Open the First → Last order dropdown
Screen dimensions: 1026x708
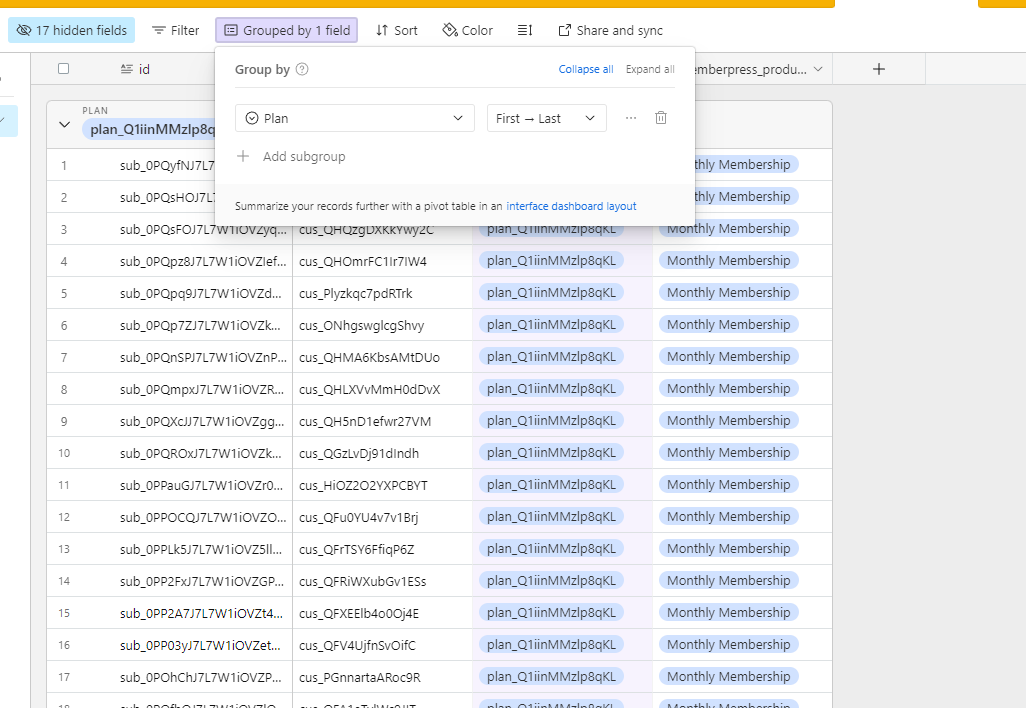tap(546, 118)
